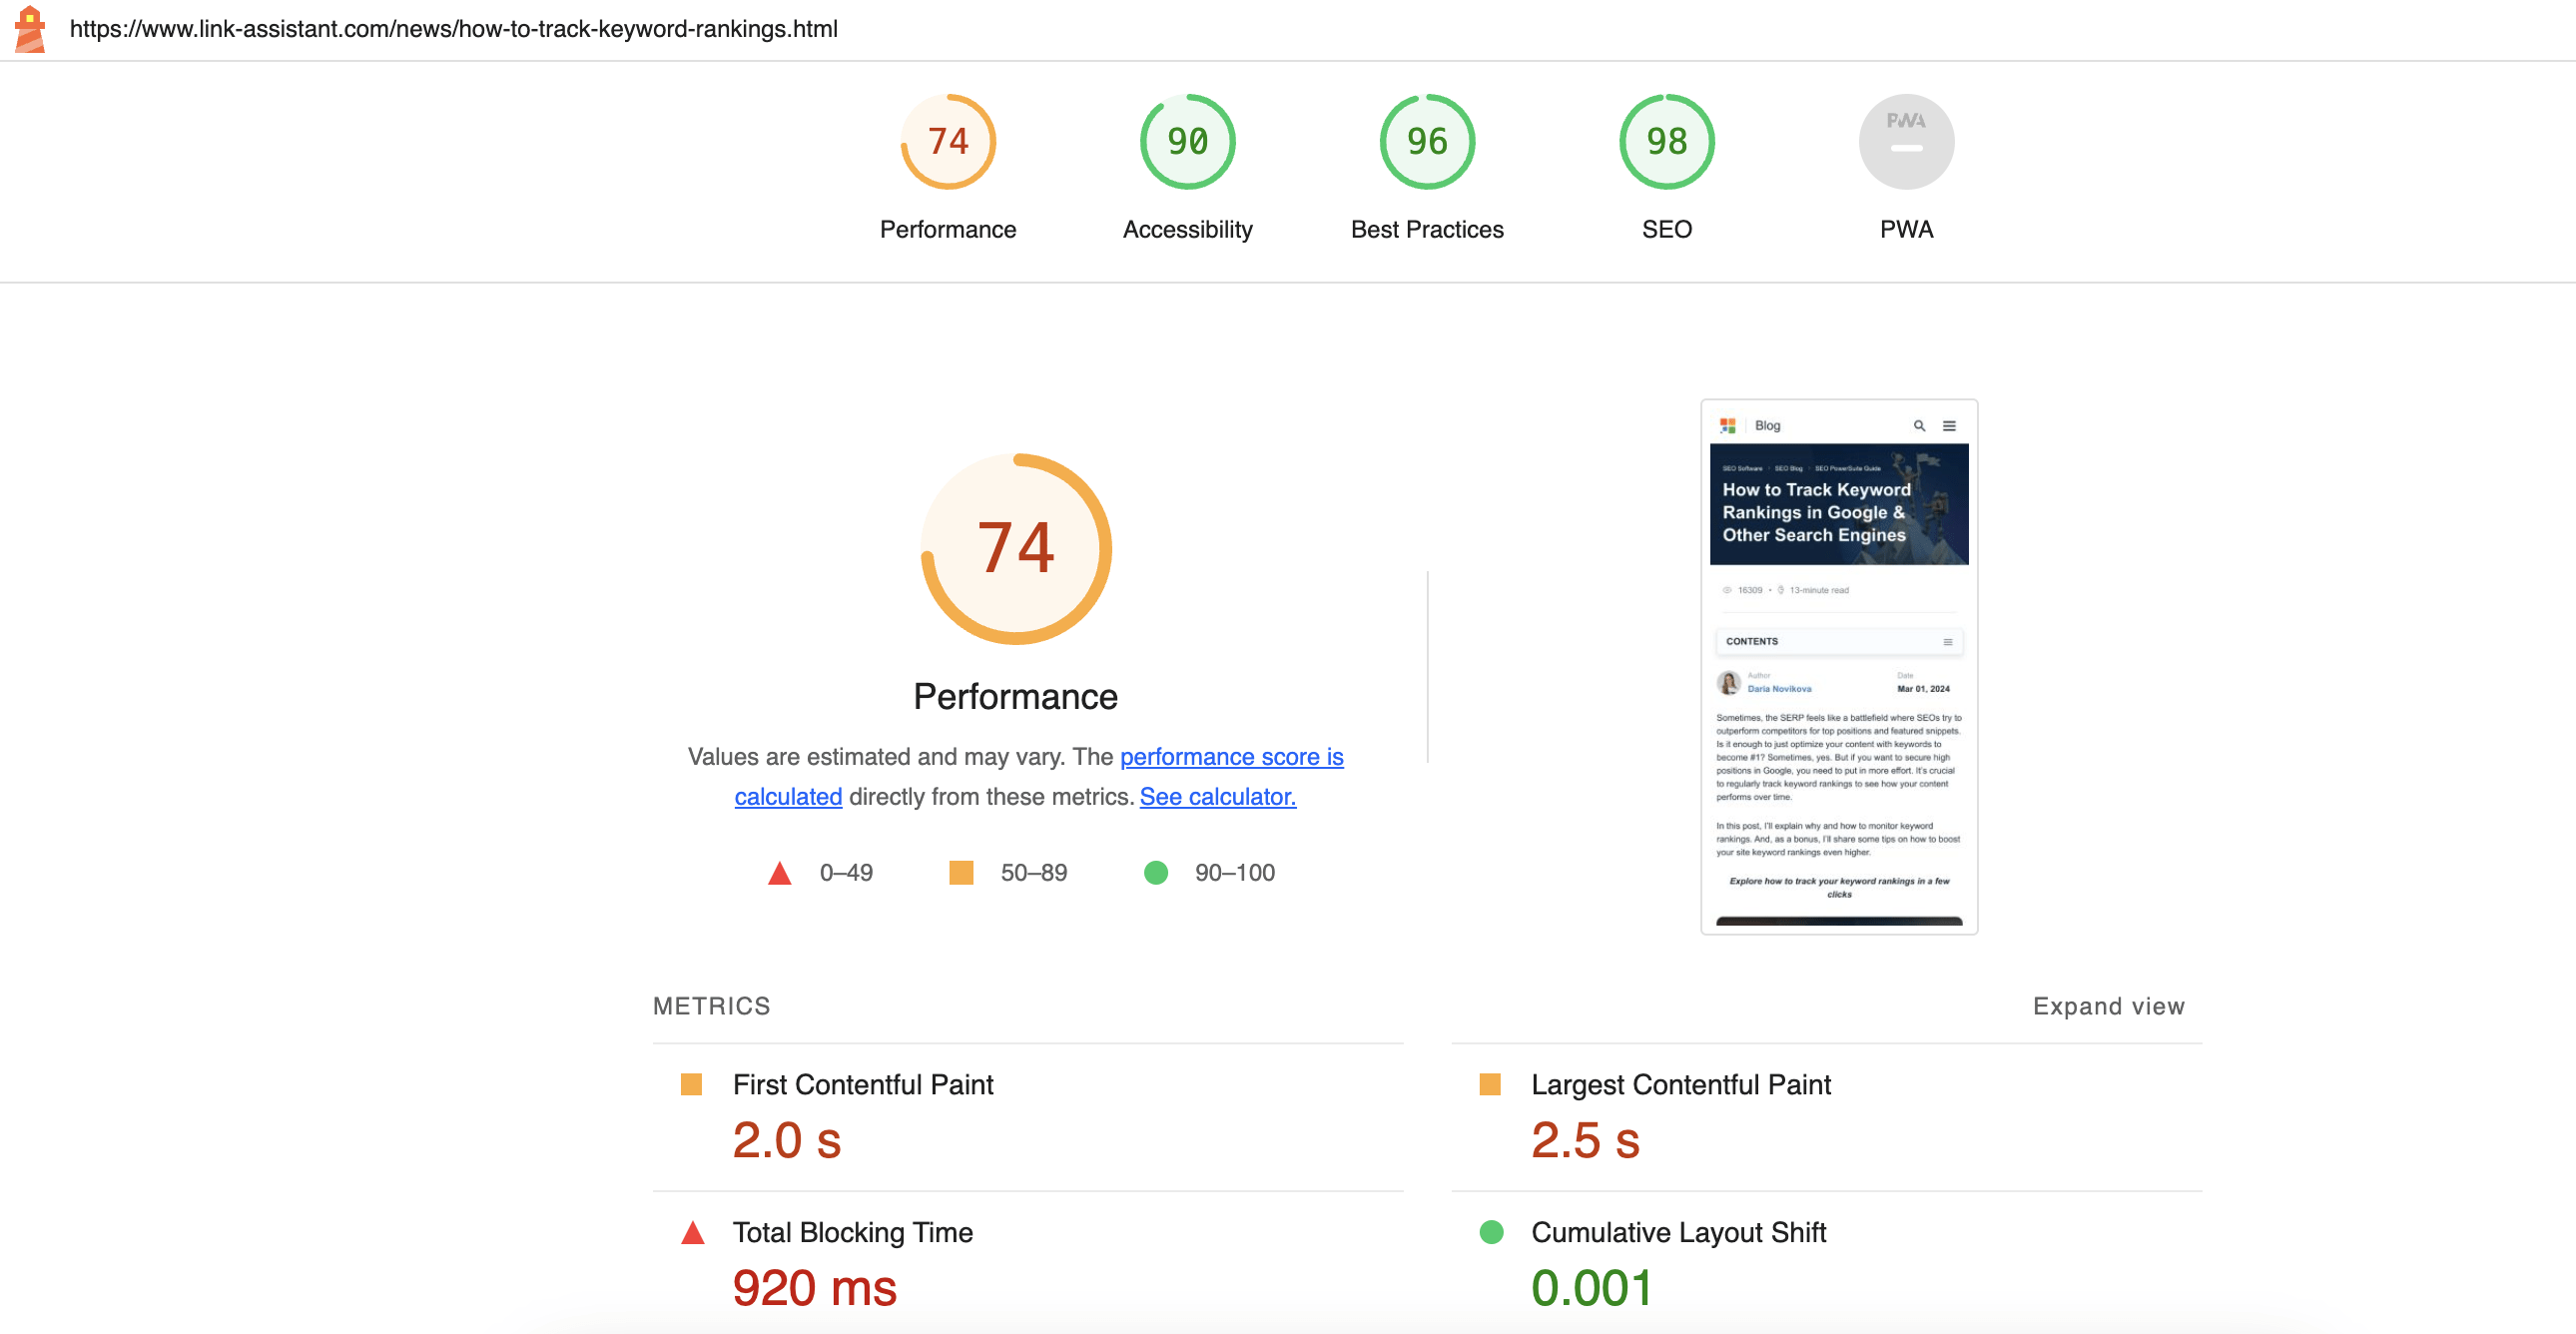Expand the Largest Contentful Paint metric
The image size is (2576, 1334).
[x=1825, y=1117]
